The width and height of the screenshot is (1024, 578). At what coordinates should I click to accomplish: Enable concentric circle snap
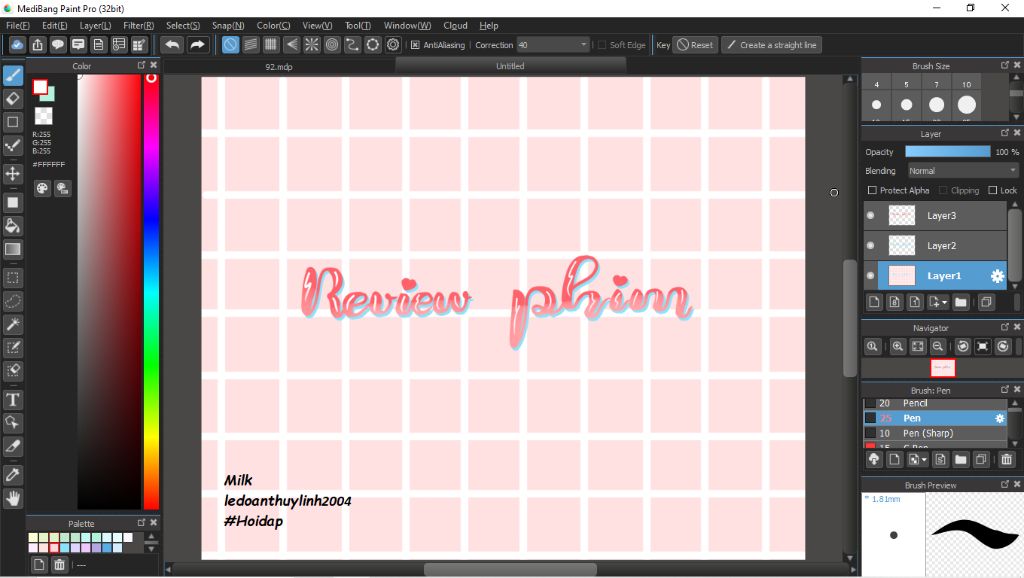(332, 44)
